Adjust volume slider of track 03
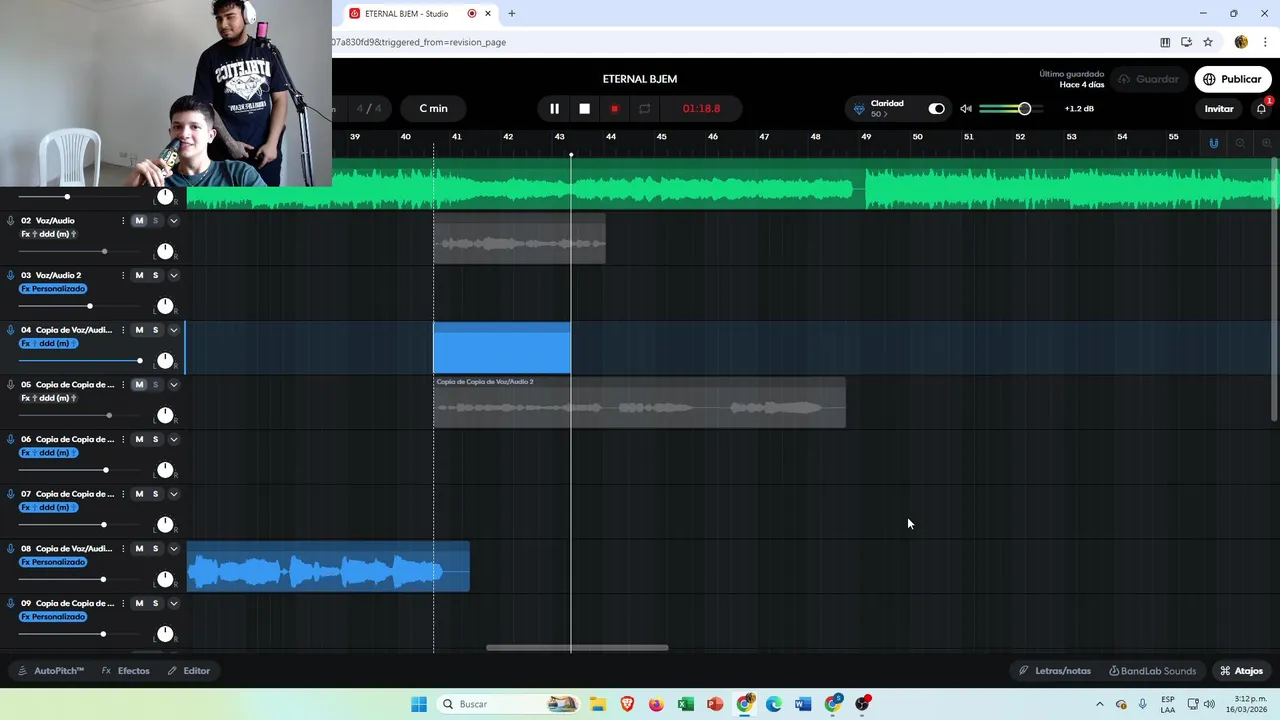This screenshot has height=720, width=1280. (90, 306)
